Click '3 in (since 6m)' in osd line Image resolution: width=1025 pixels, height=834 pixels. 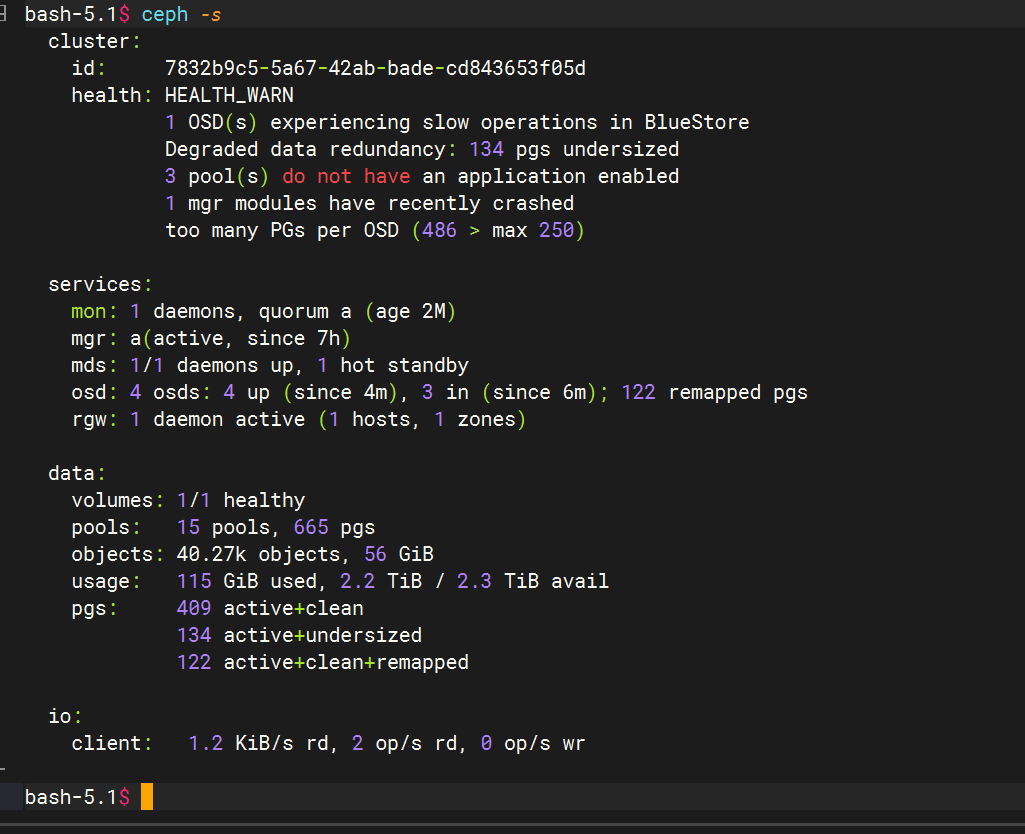click(509, 392)
